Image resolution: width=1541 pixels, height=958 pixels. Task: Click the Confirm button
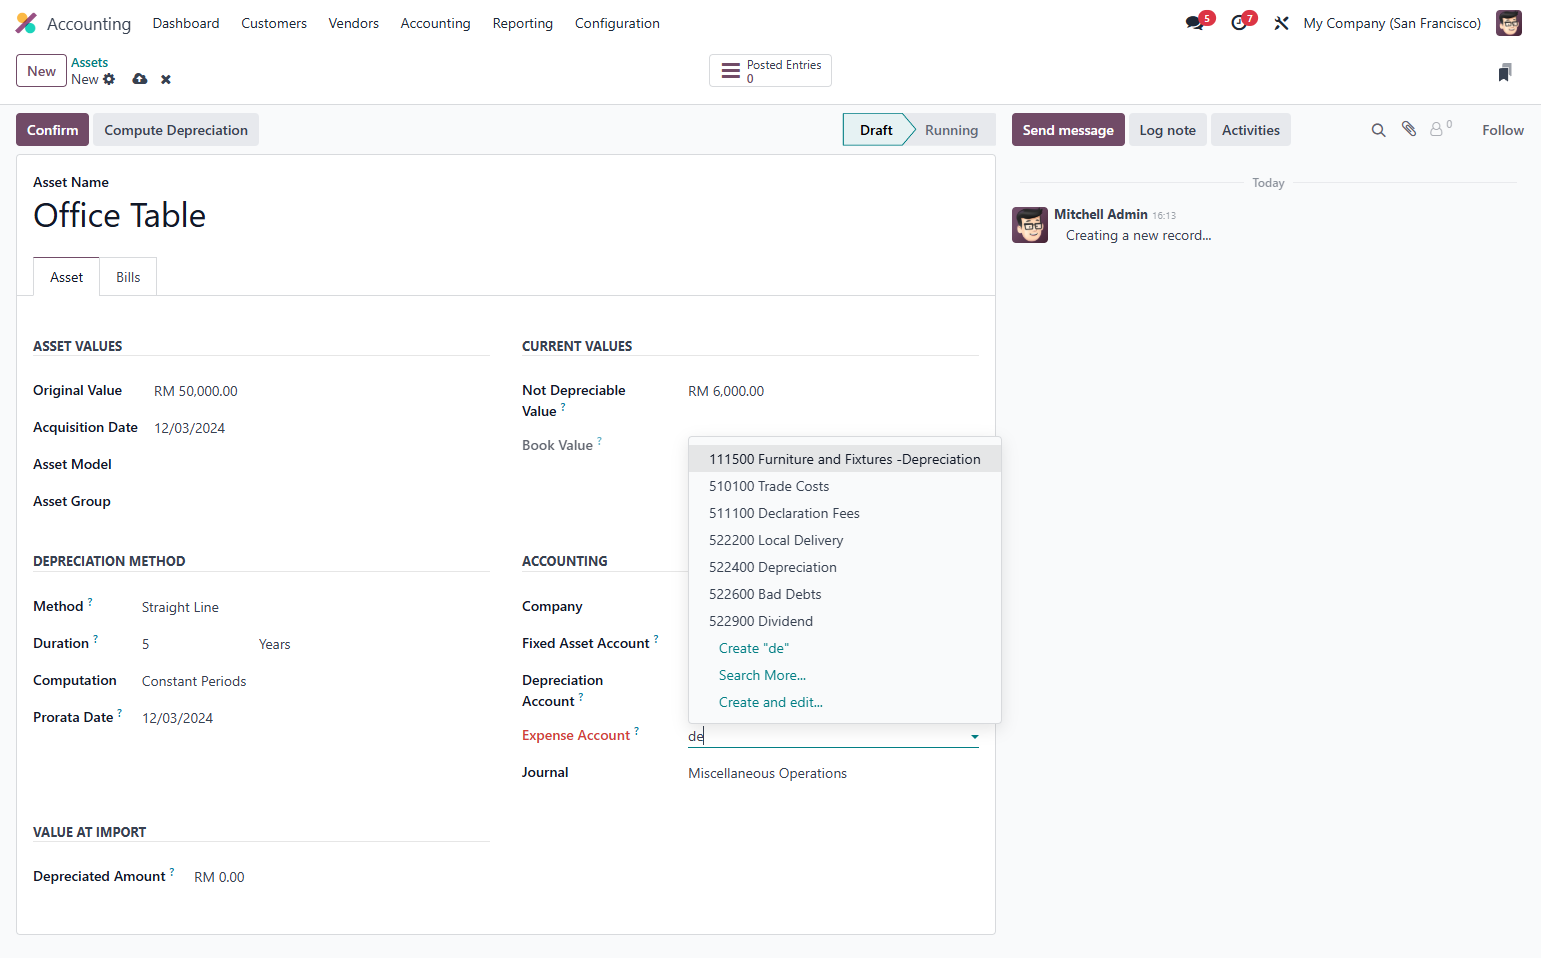pos(53,130)
